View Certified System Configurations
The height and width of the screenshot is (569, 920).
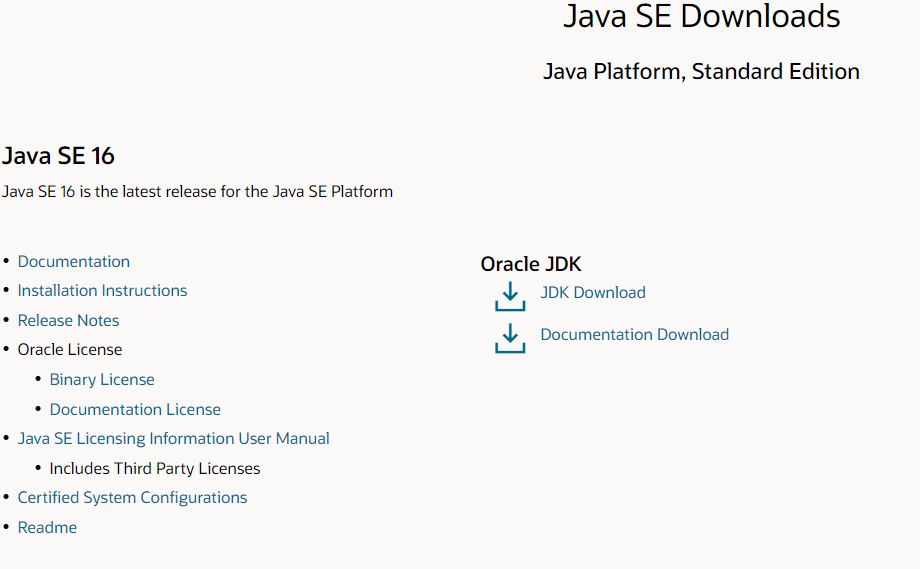click(x=132, y=497)
